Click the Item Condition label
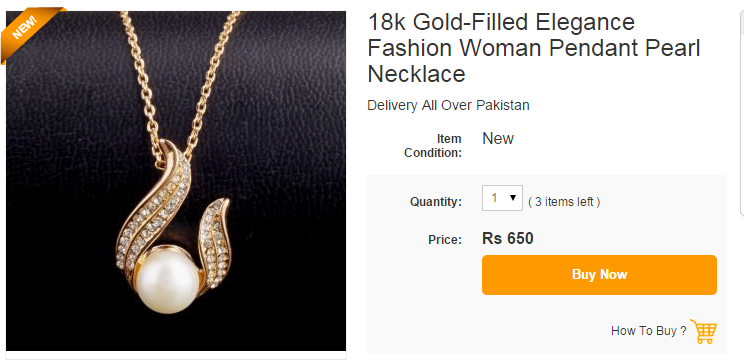The height and width of the screenshot is (360, 744). coord(433,146)
